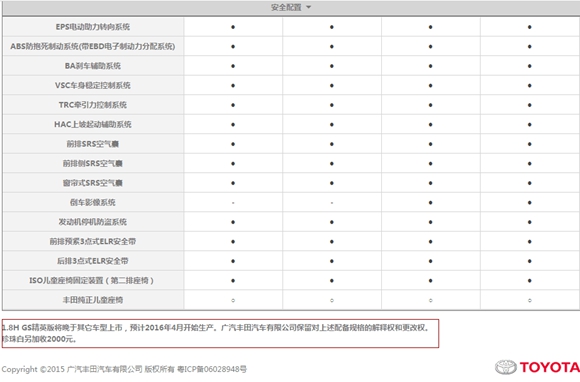580x382 pixels.
Task: Click the 1.8H GS精英版 footnote text
Action: tap(215, 328)
